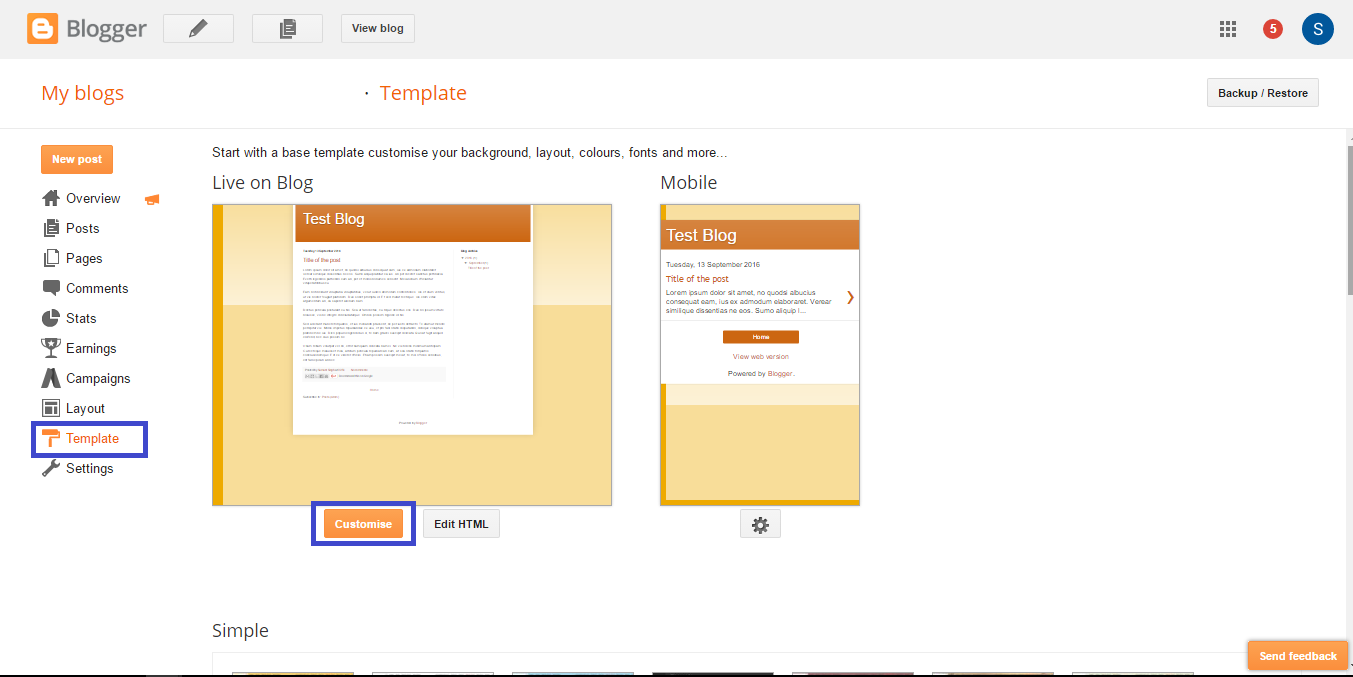1353x677 pixels.
Task: Open Comments using the speech bubble icon
Action: click(x=50, y=288)
